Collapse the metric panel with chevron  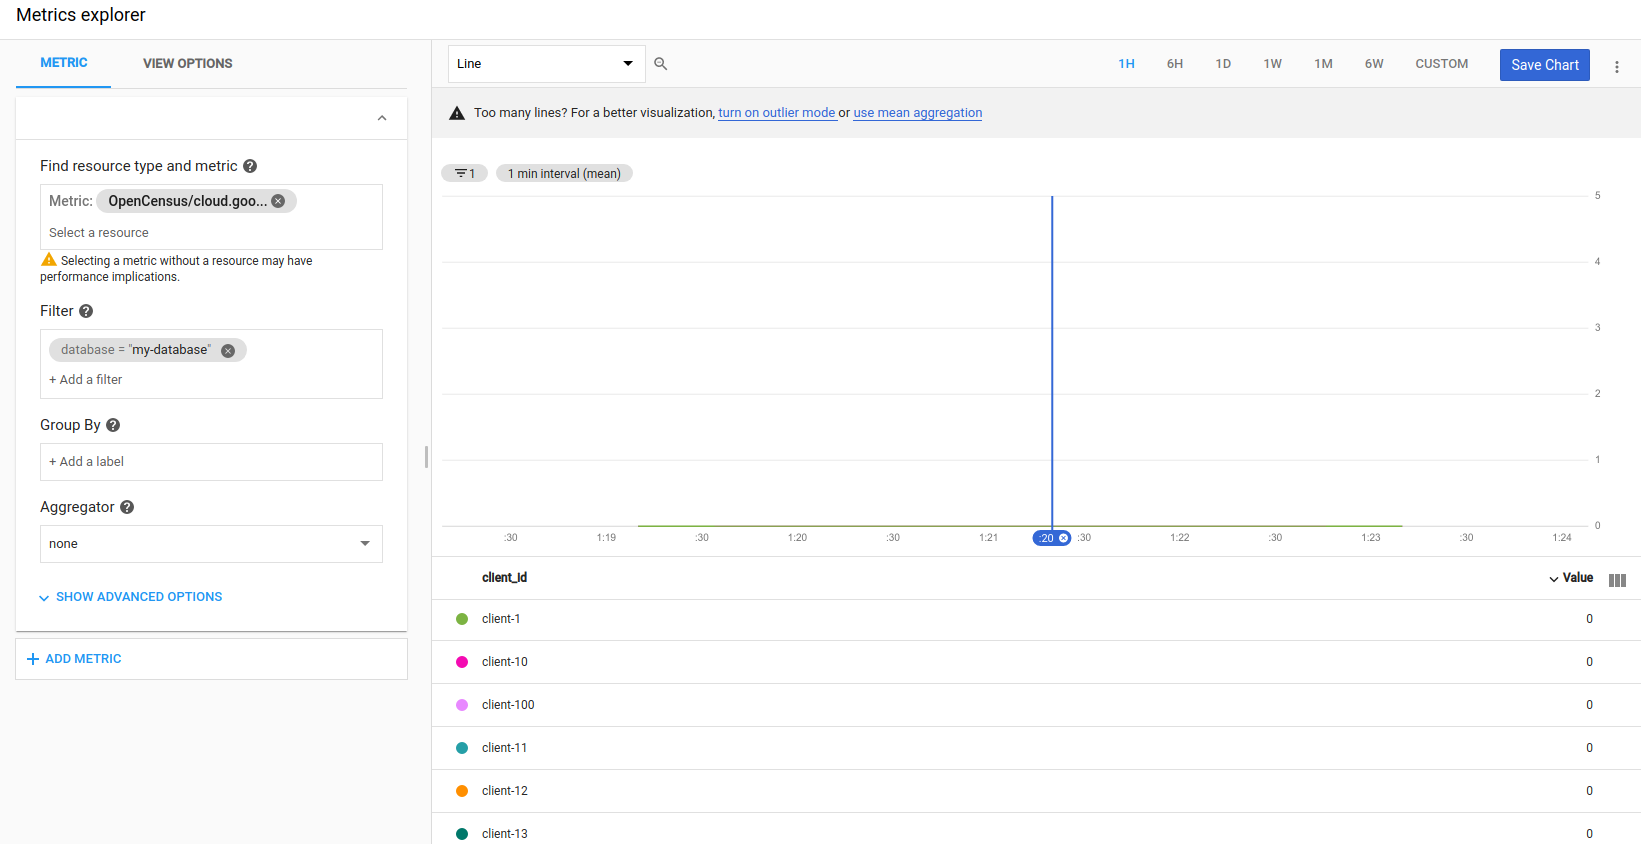[x=381, y=118]
